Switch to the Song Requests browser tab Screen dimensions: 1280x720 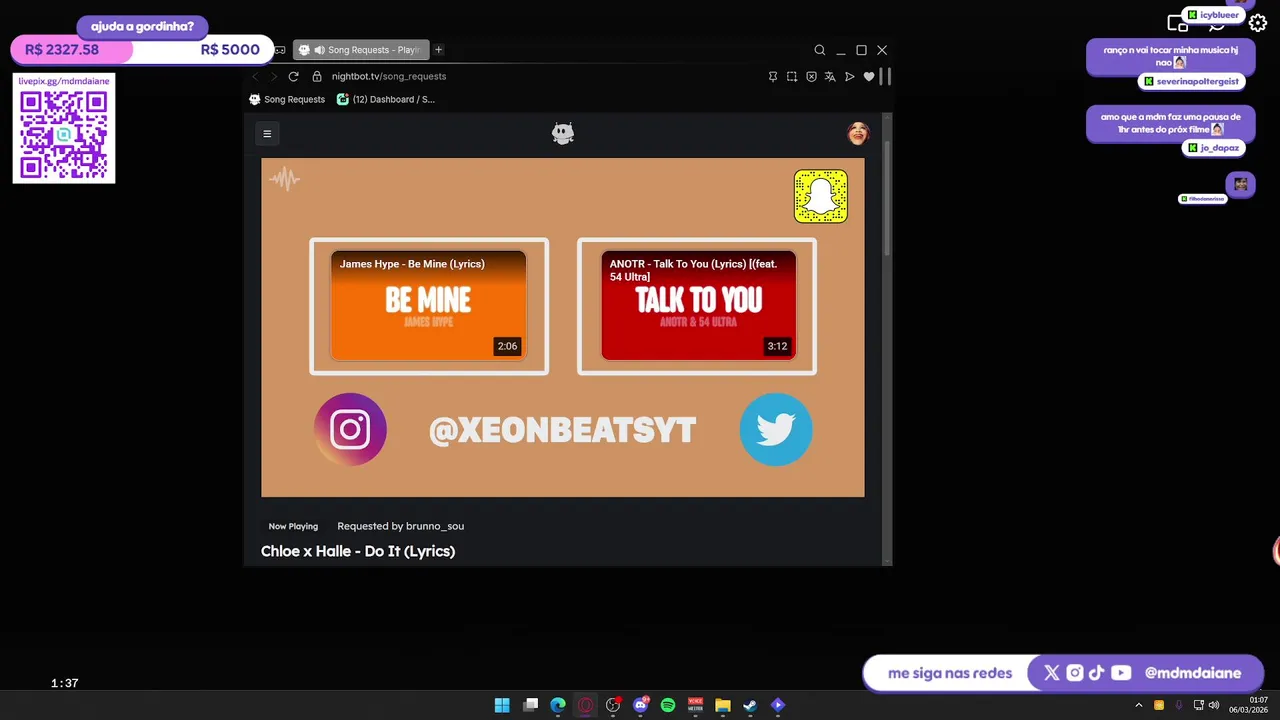[361, 50]
